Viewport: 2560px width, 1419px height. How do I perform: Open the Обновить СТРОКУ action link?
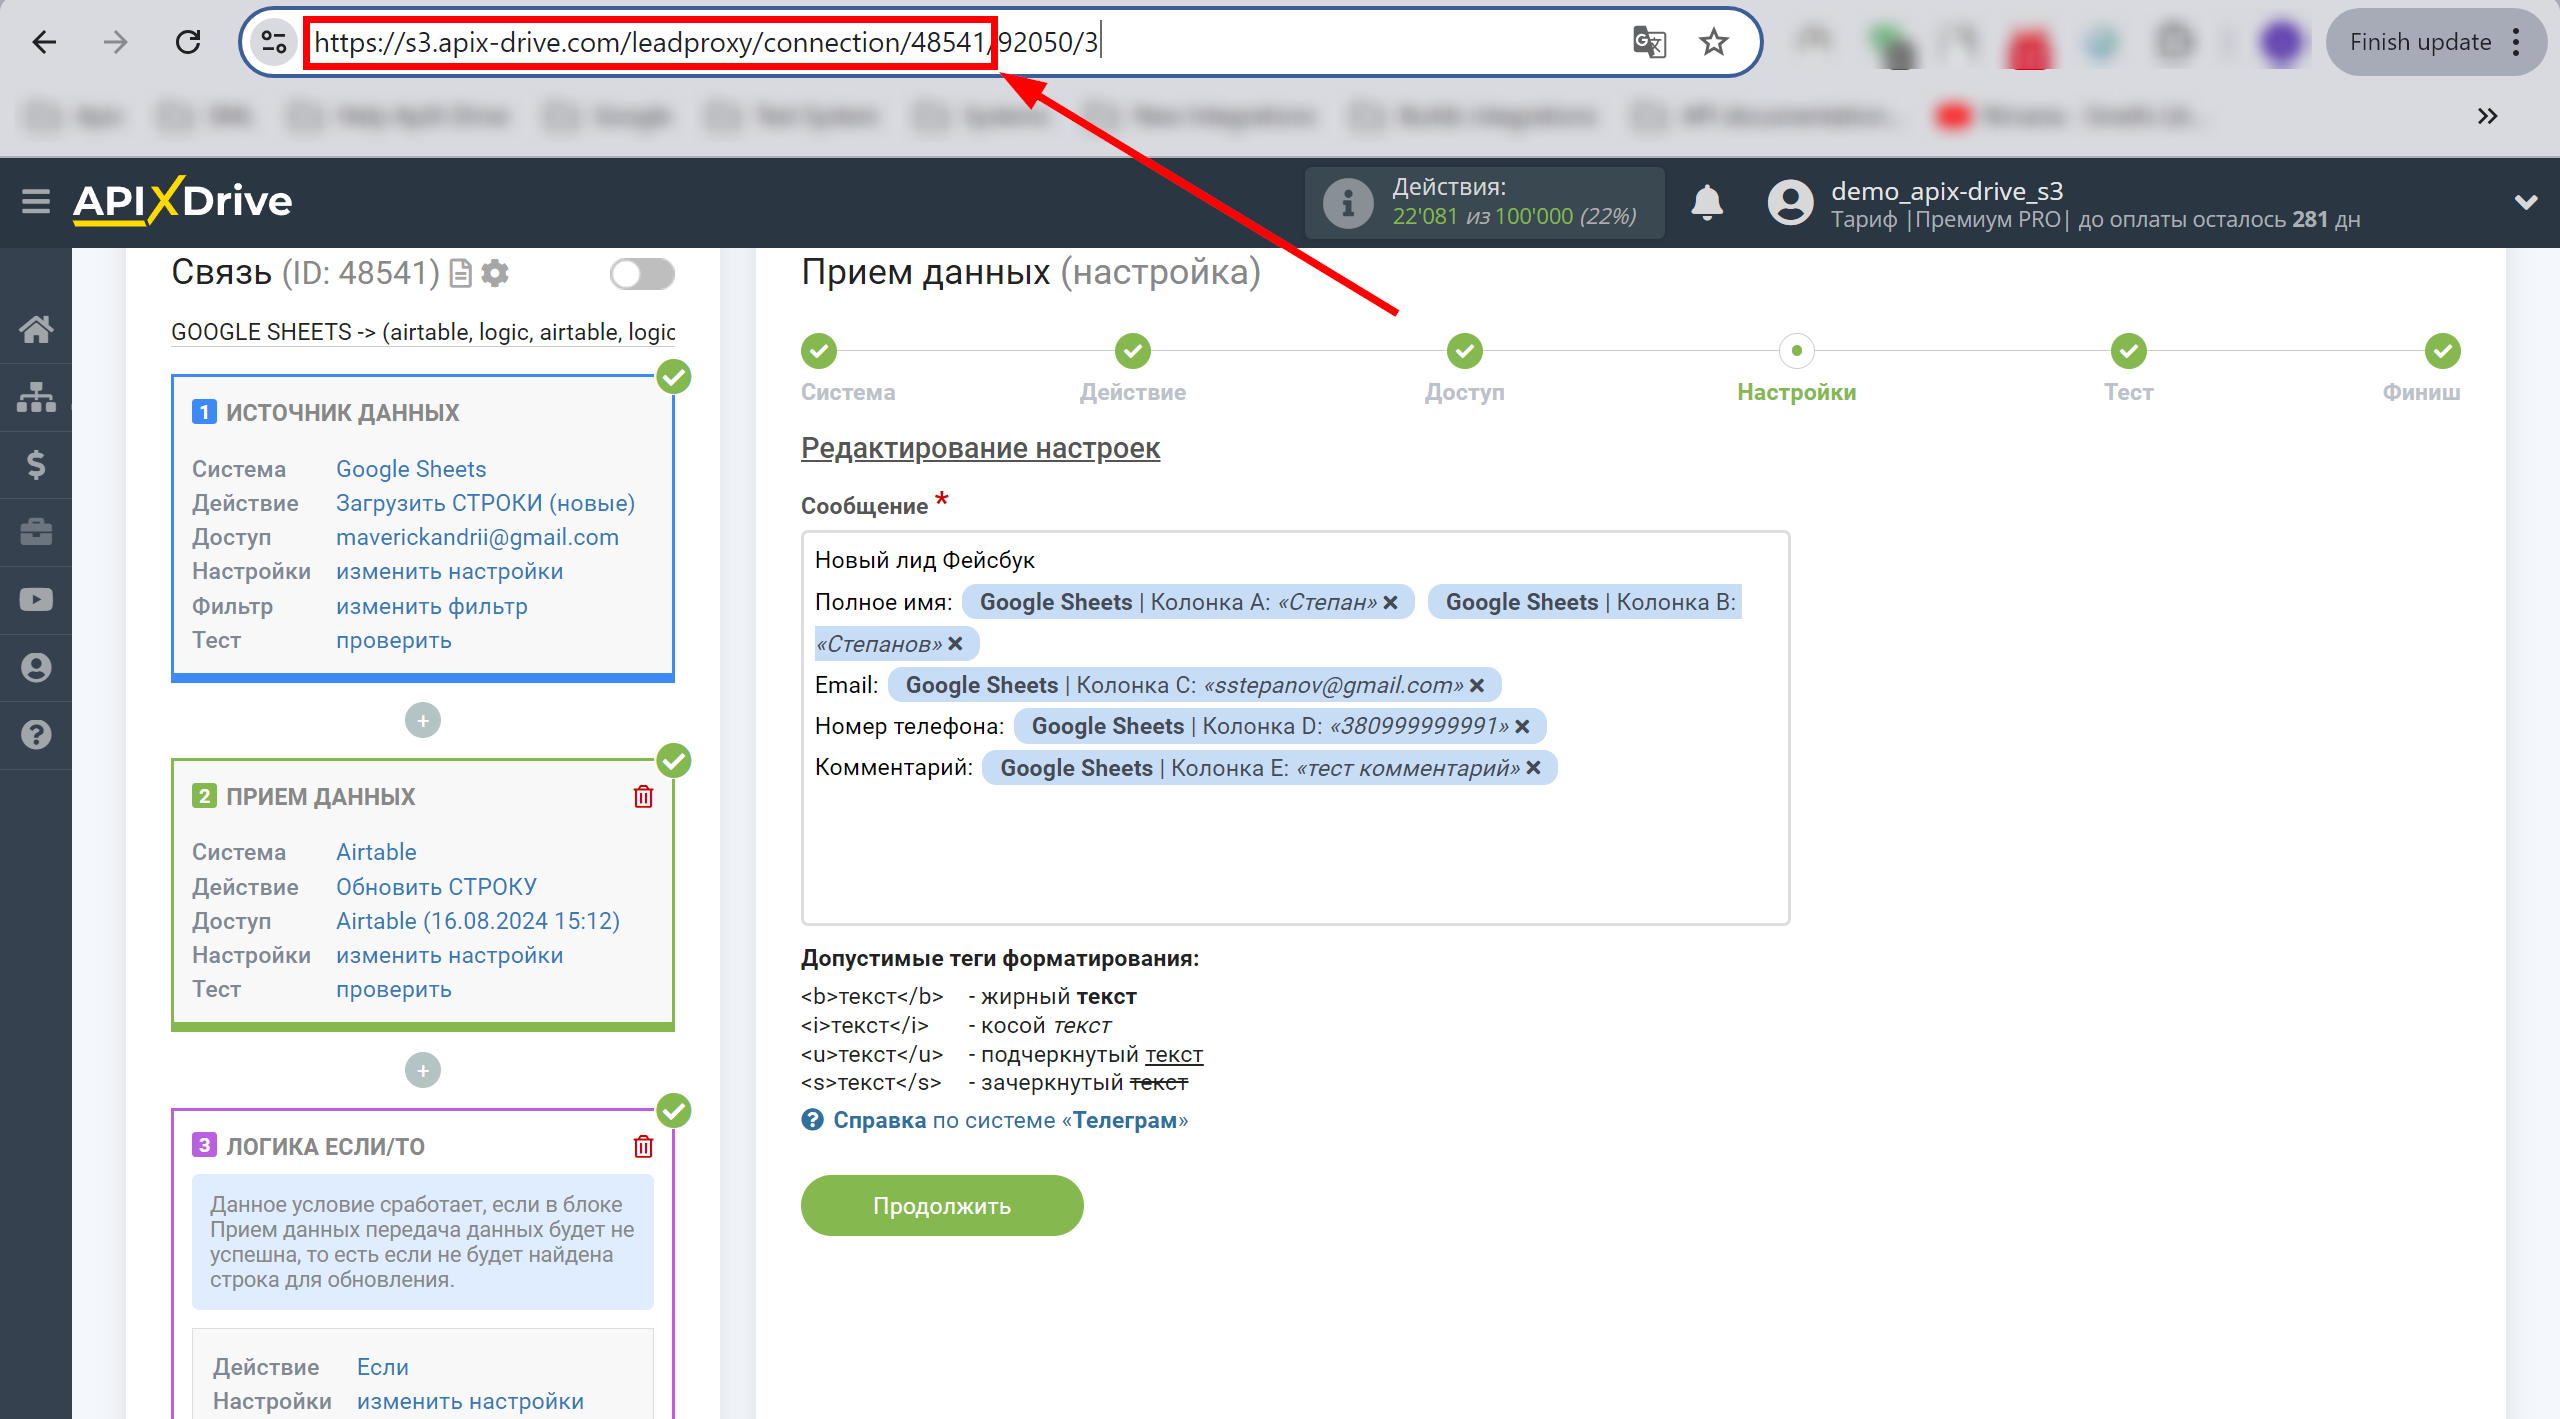click(436, 887)
